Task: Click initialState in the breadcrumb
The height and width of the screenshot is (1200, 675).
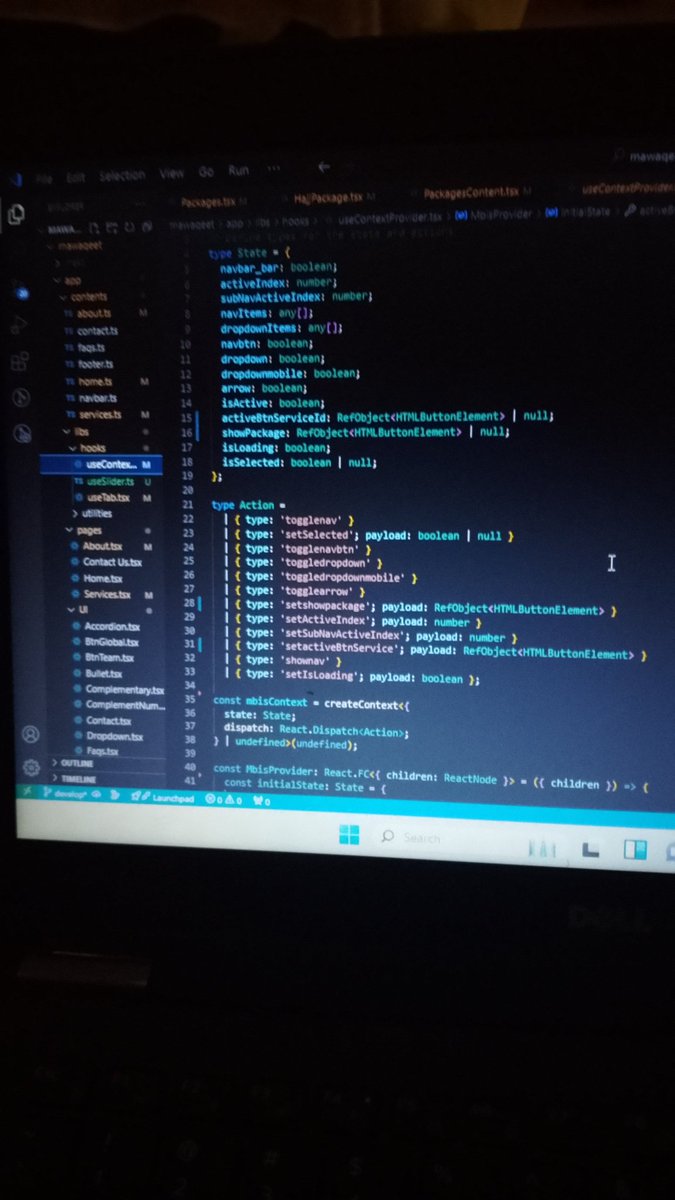Action: 583,211
